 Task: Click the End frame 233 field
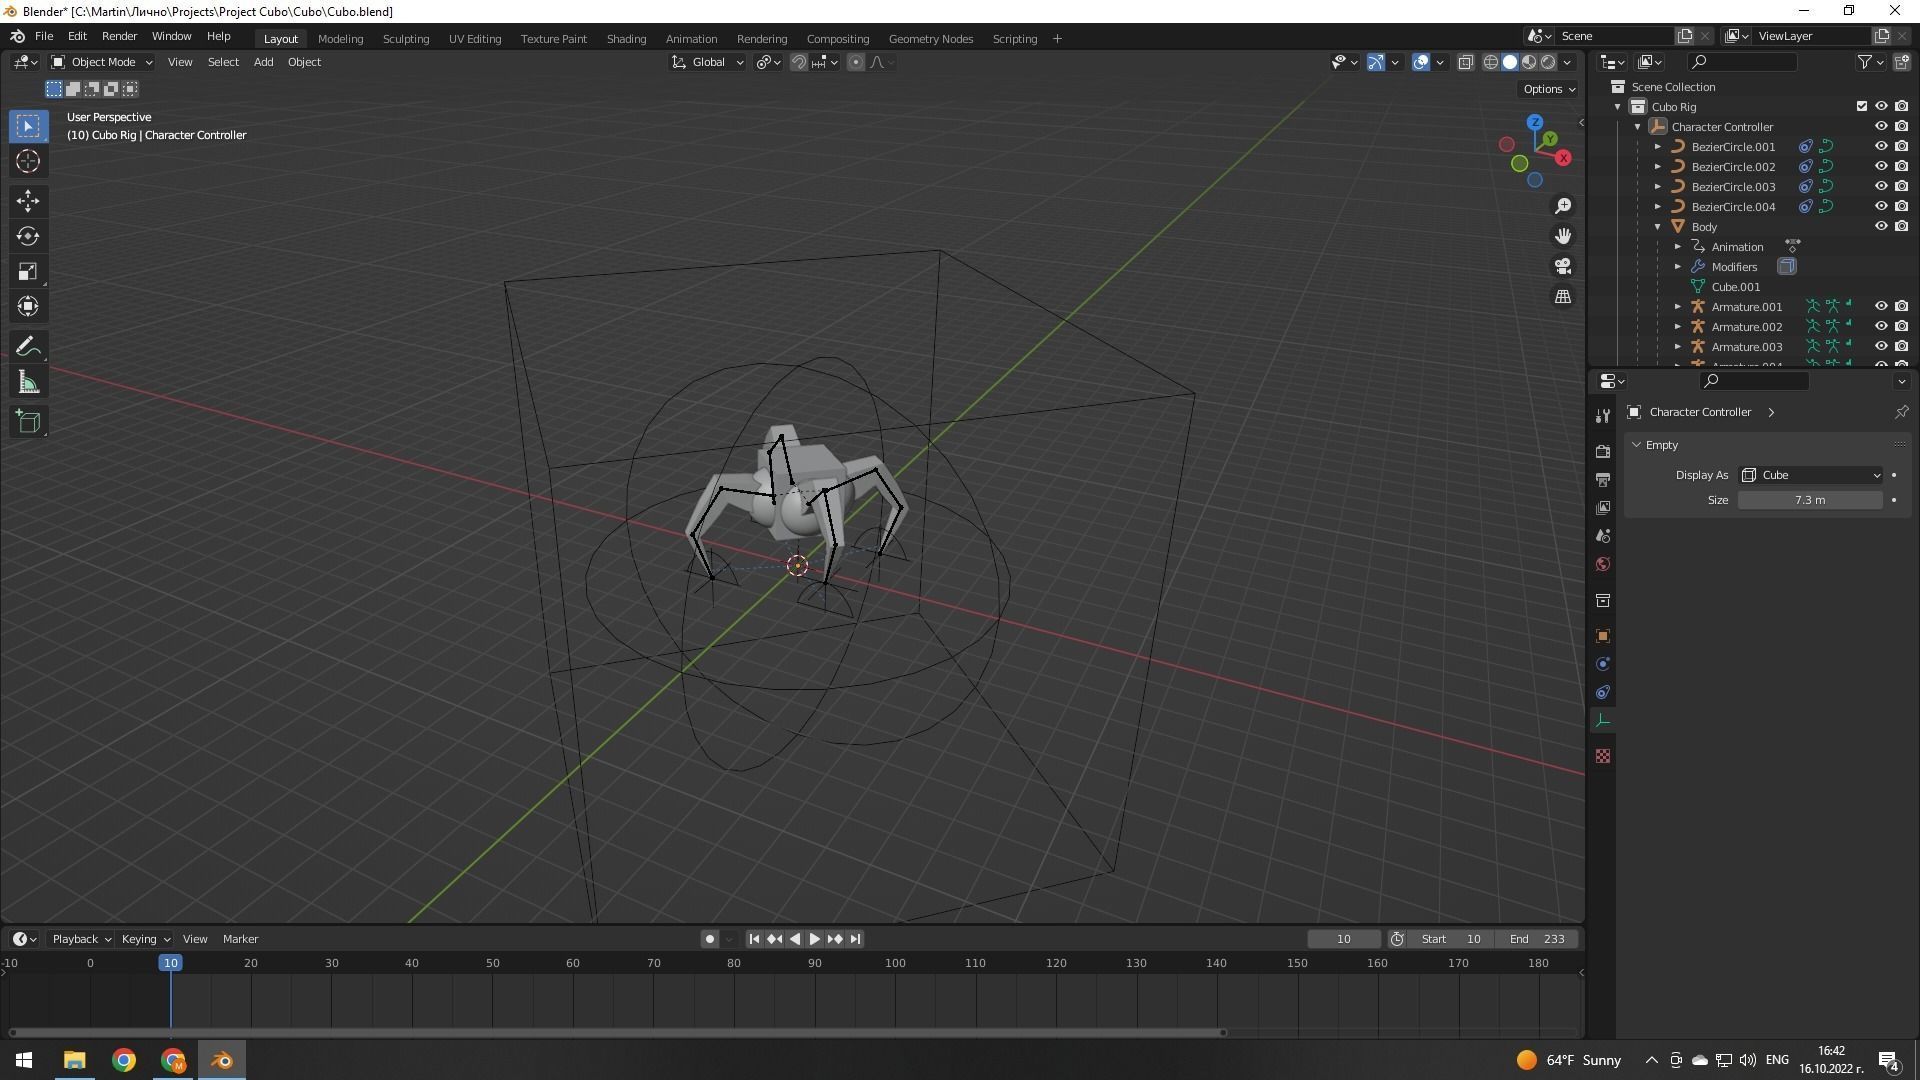pos(1537,939)
